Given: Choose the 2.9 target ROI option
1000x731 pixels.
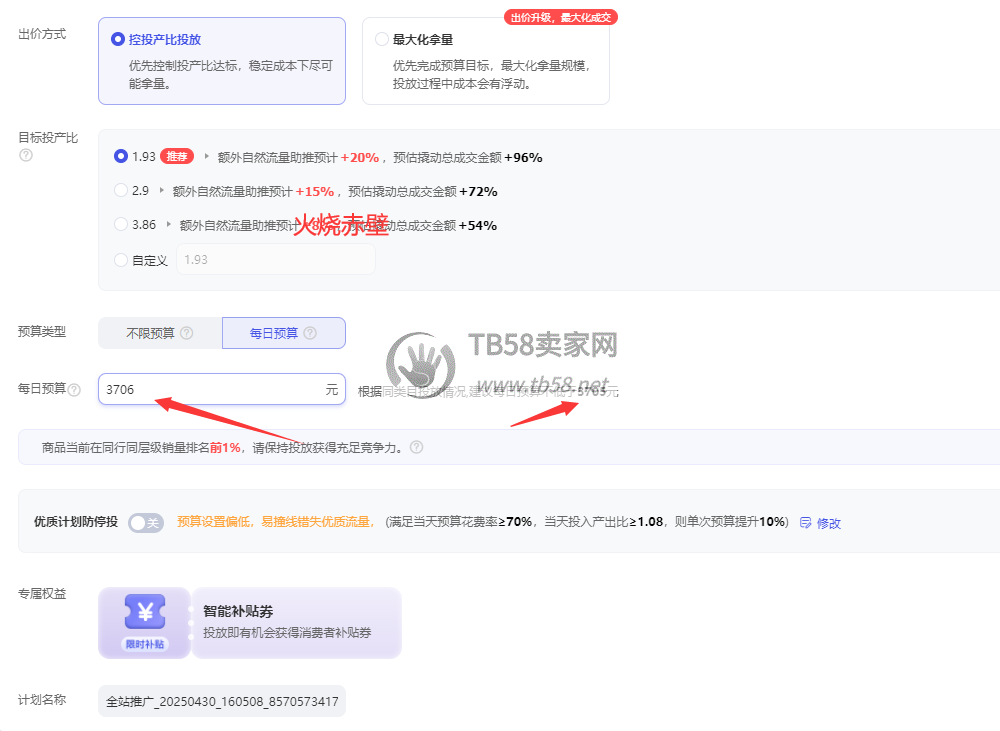Looking at the screenshot, I should pos(121,190).
